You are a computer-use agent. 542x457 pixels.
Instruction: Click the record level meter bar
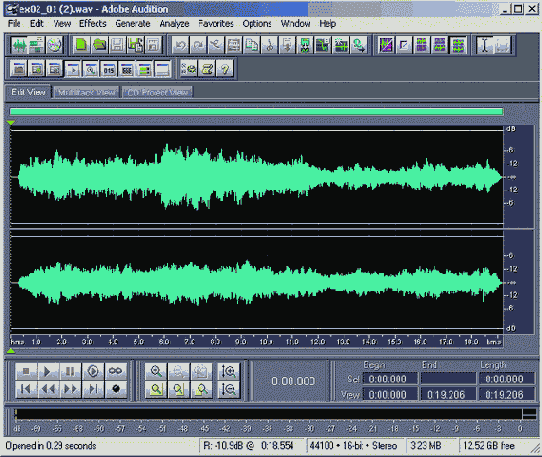[x=269, y=414]
